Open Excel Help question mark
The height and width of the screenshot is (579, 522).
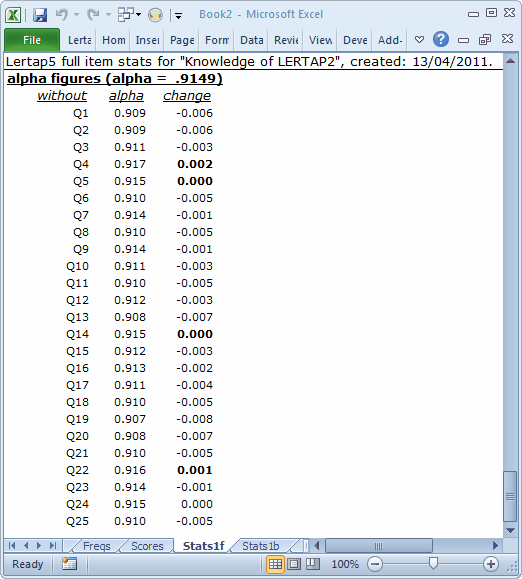[x=441, y=39]
